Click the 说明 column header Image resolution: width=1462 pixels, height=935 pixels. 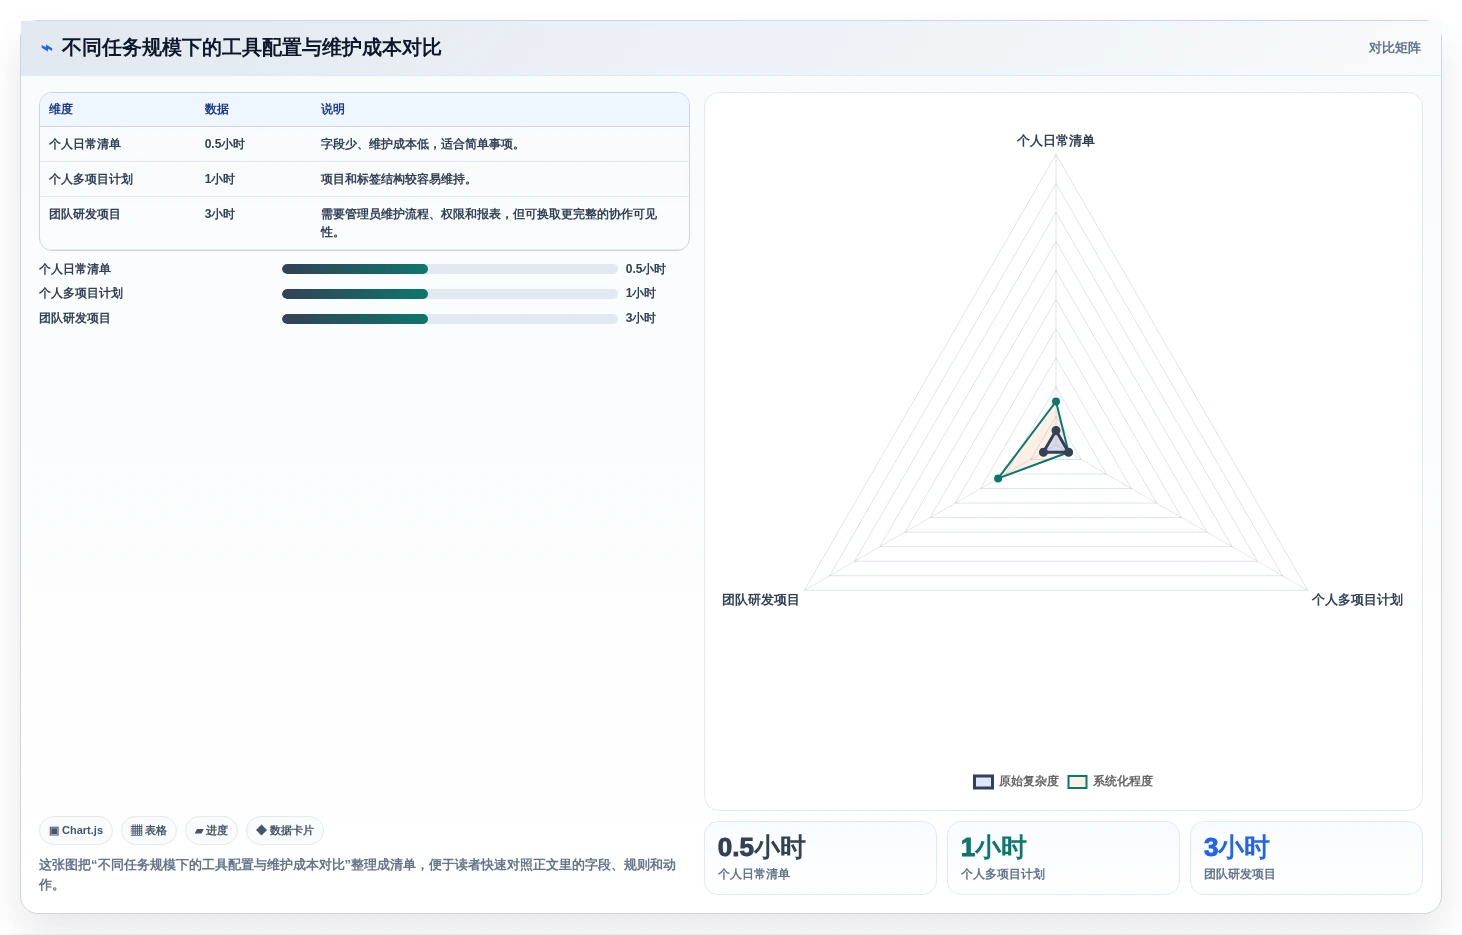(x=333, y=109)
